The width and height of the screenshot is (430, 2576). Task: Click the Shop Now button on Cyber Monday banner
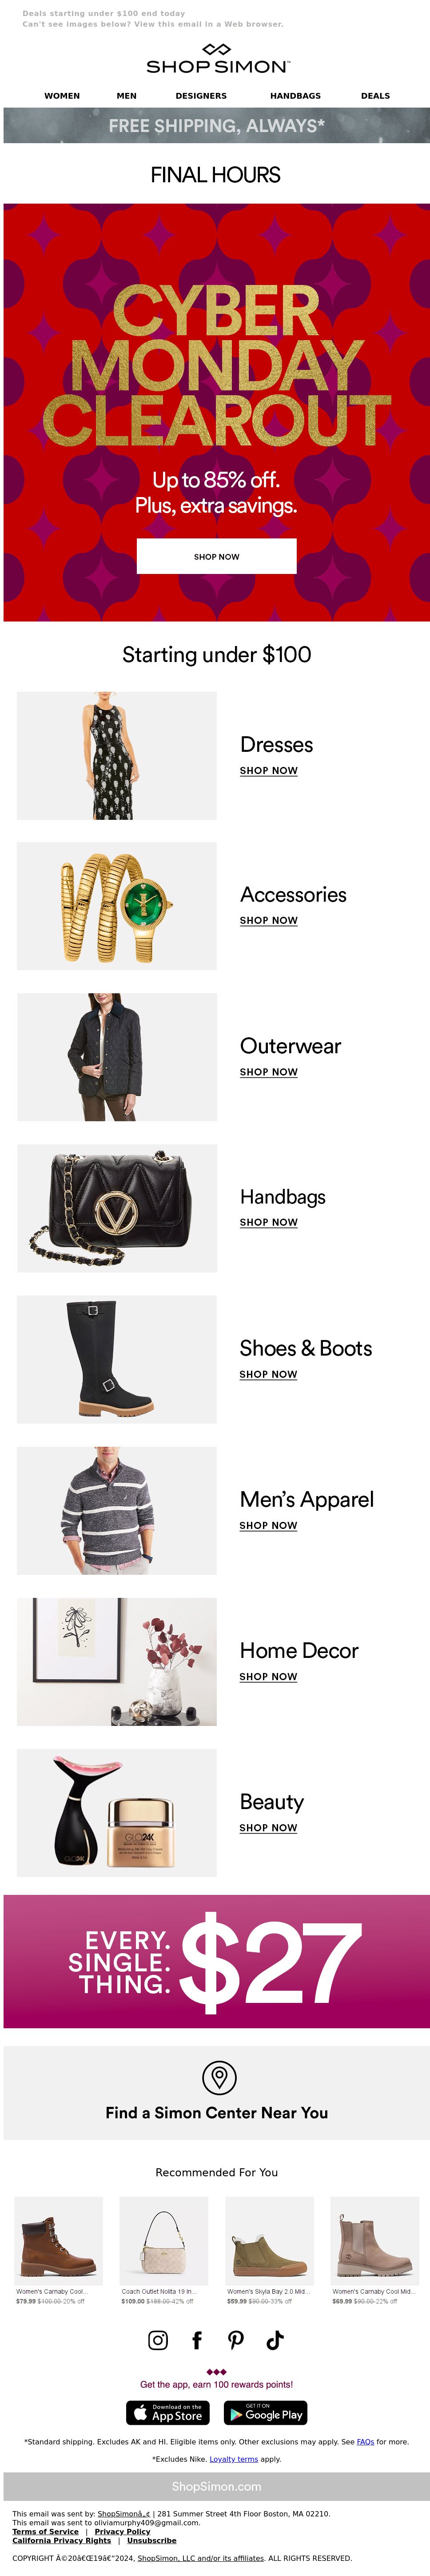[217, 556]
